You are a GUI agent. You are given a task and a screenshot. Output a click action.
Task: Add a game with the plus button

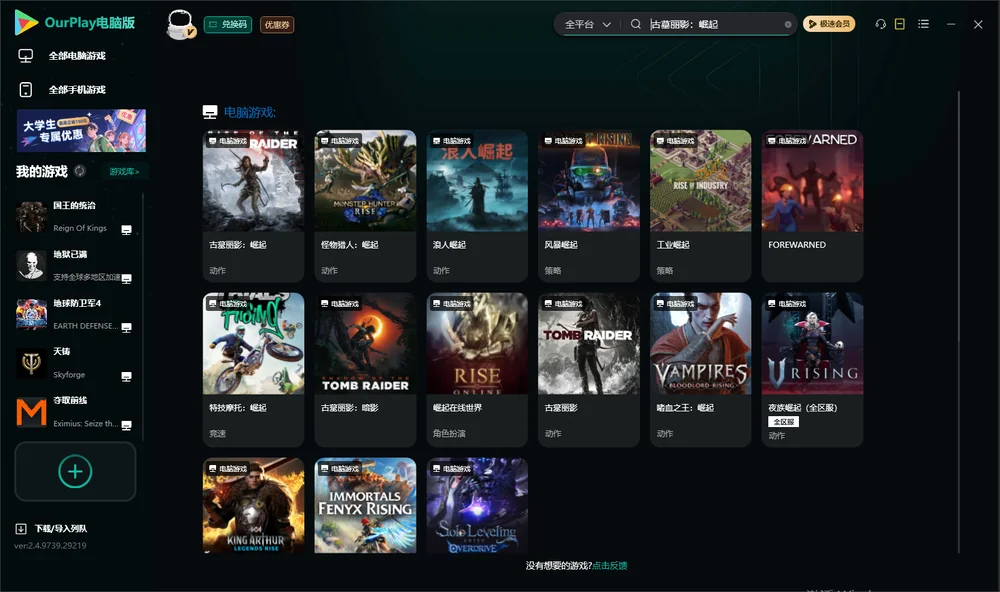pyautogui.click(x=75, y=471)
